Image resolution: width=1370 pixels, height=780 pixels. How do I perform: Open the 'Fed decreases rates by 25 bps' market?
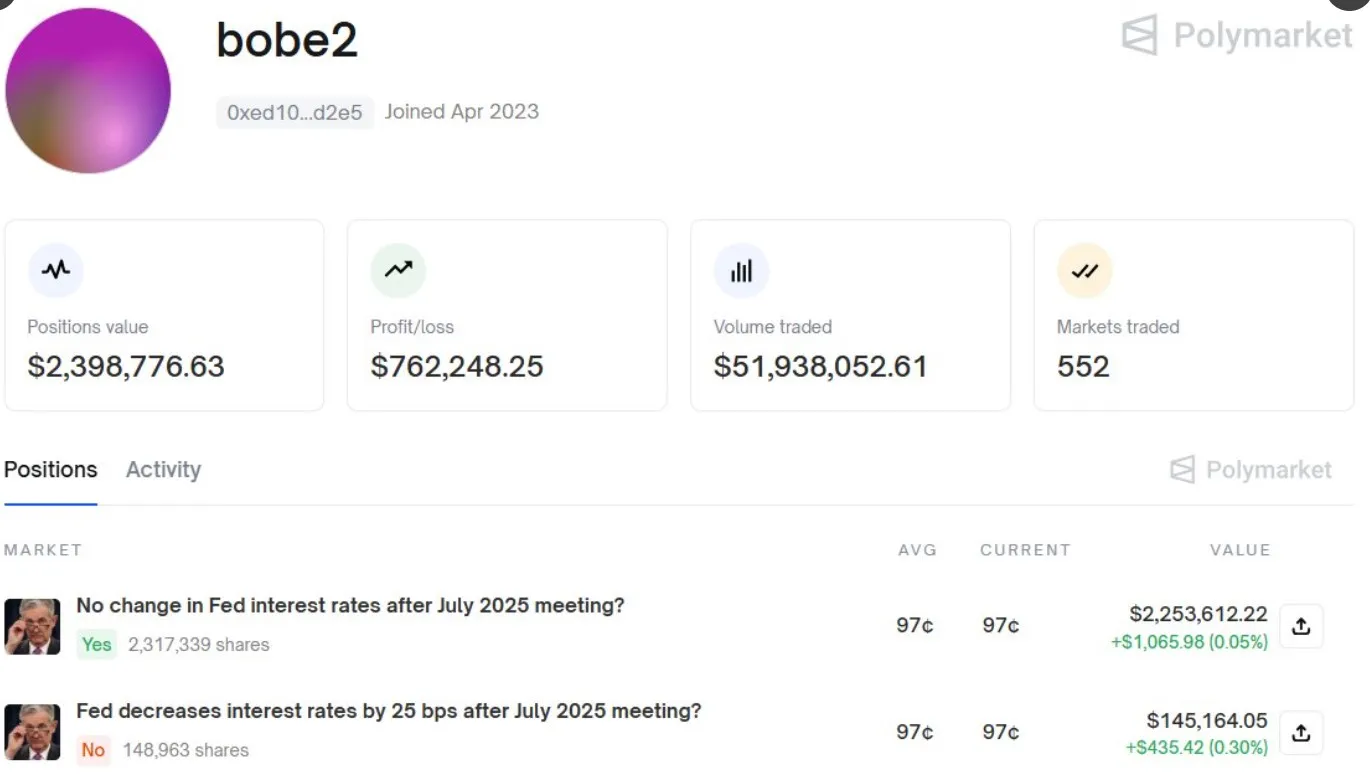pyautogui.click(x=388, y=711)
